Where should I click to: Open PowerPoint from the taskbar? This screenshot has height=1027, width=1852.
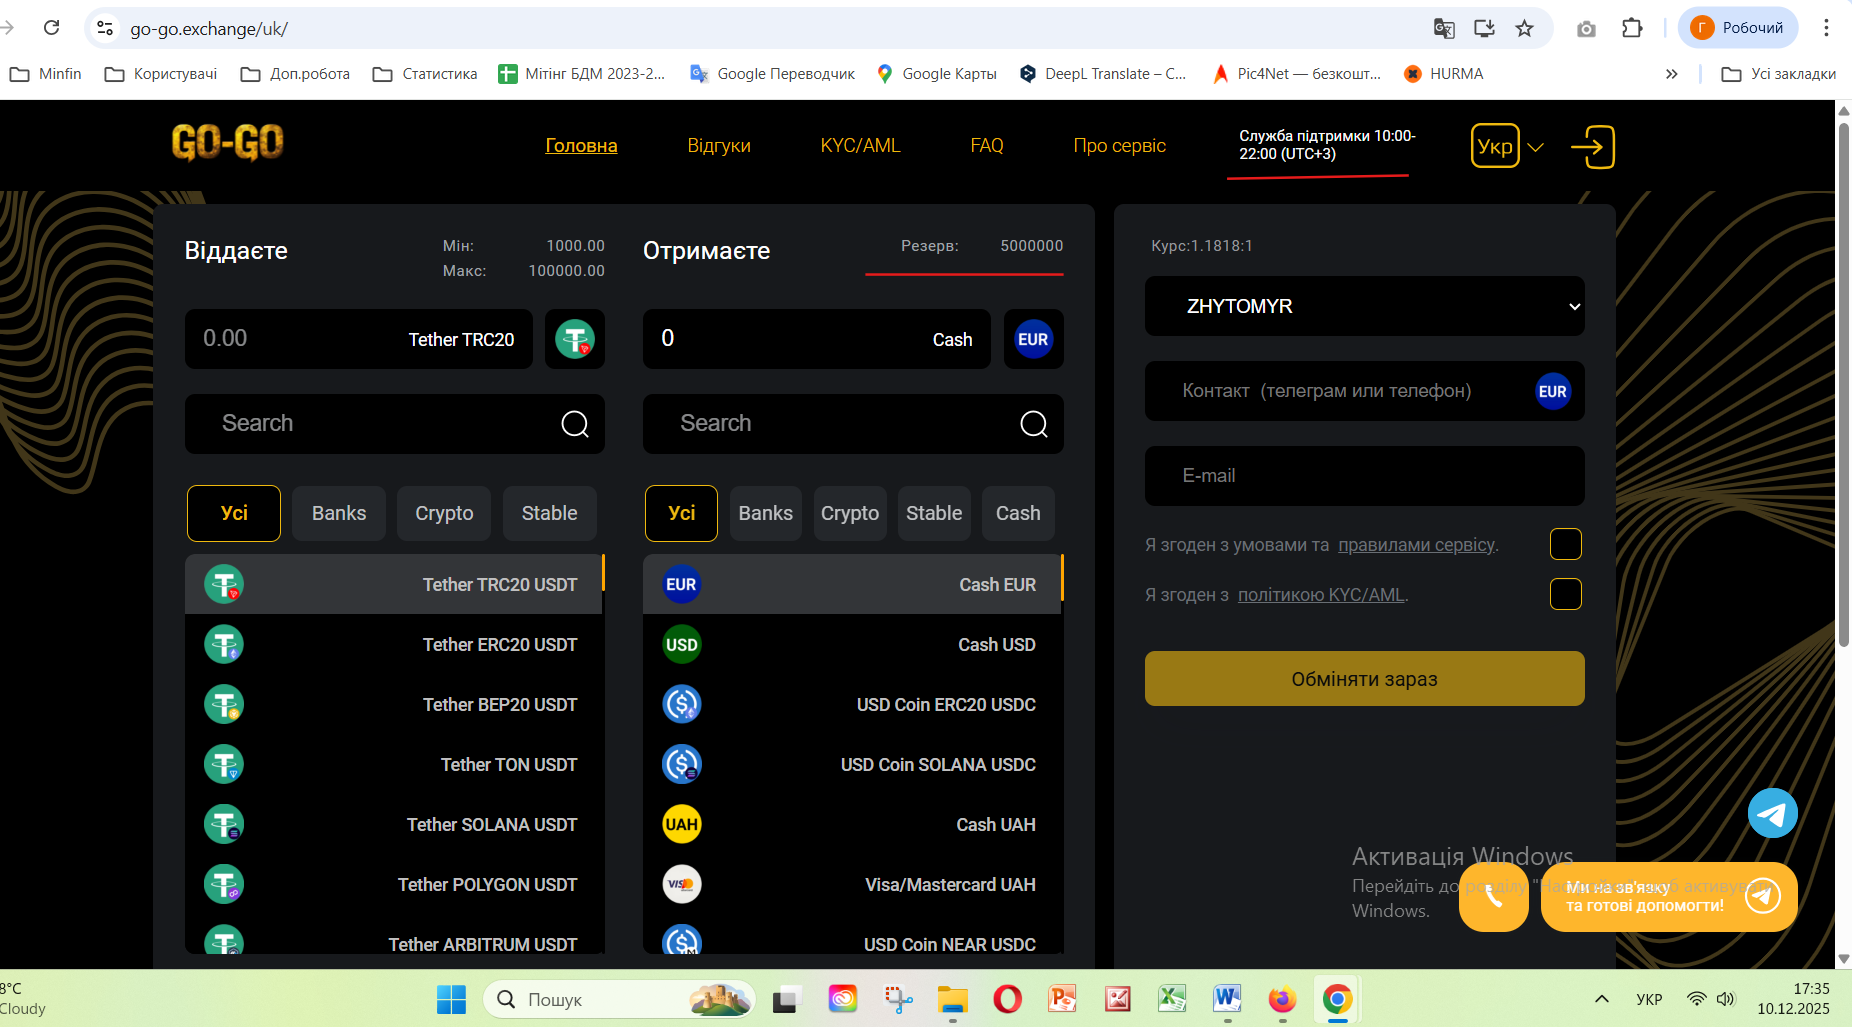1062,999
